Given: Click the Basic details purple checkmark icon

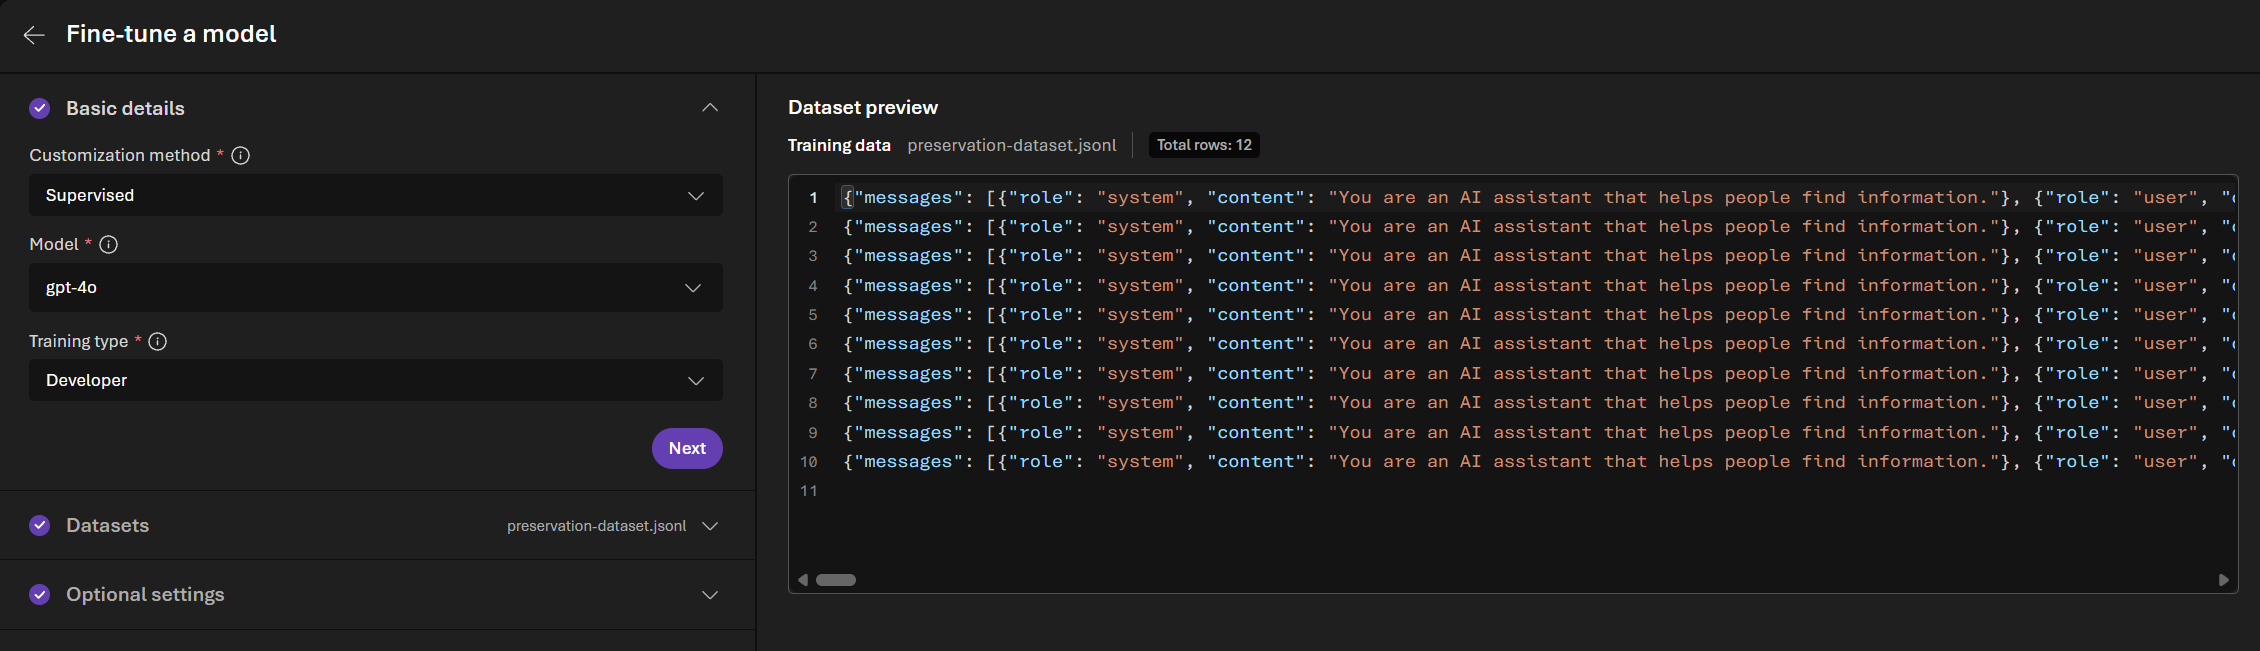Looking at the screenshot, I should 40,108.
